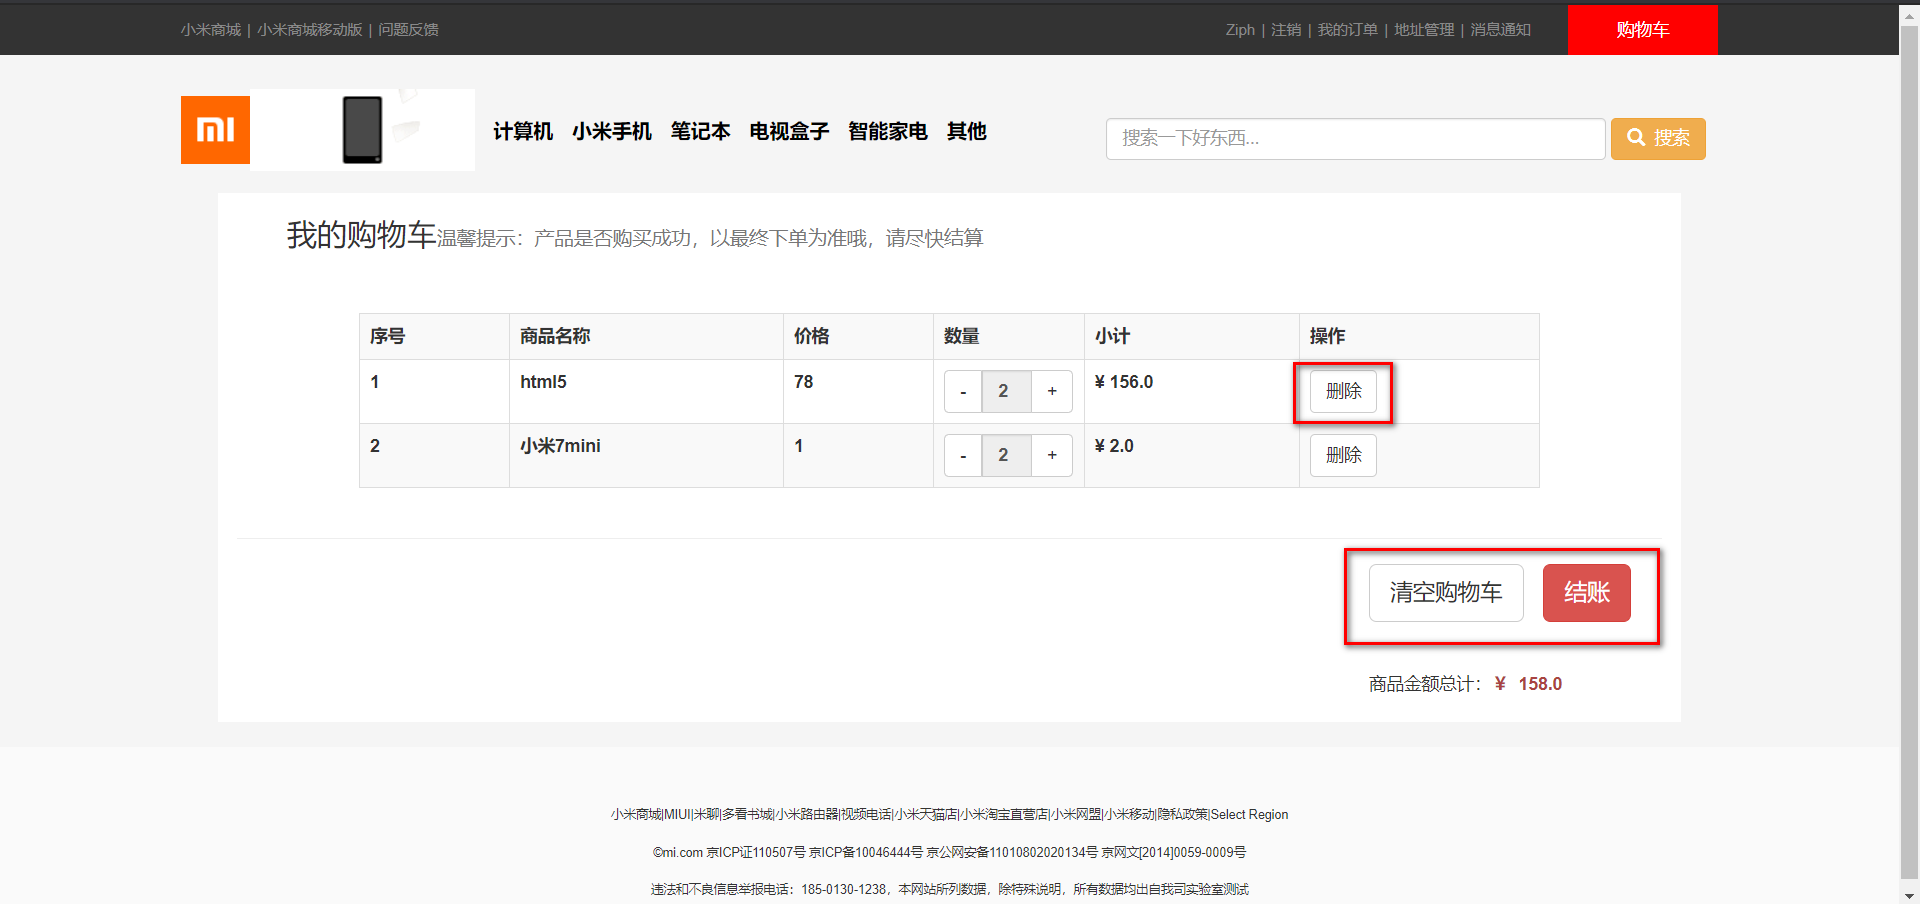Image resolution: width=1920 pixels, height=904 pixels.
Task: Delete the 小米7mini item from cart
Action: coord(1343,455)
